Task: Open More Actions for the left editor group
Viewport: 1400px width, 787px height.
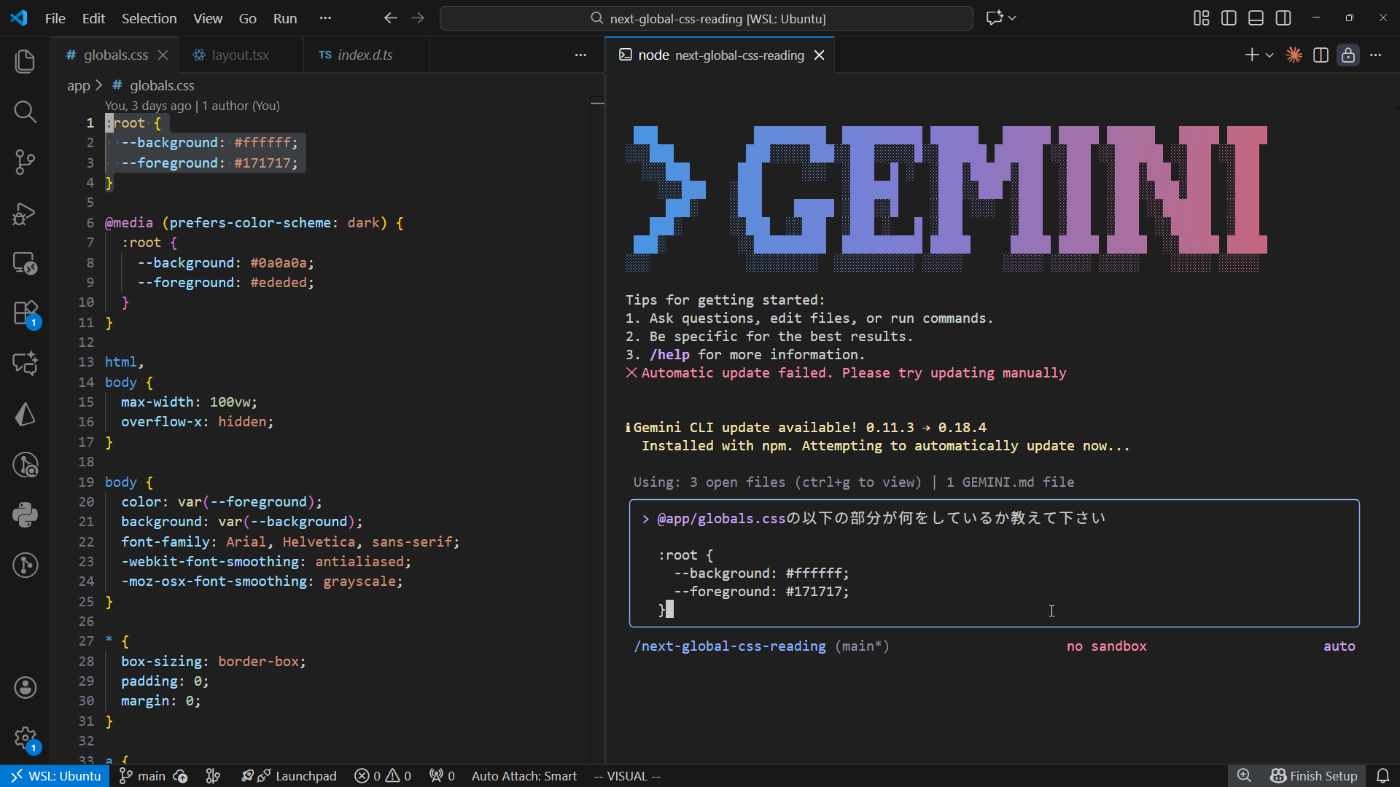Action: 581,55
